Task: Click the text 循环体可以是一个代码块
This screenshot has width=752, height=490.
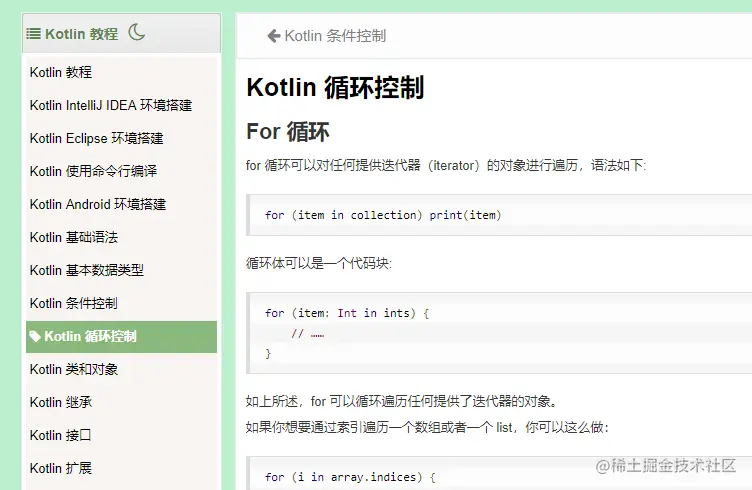Action: pos(318,263)
